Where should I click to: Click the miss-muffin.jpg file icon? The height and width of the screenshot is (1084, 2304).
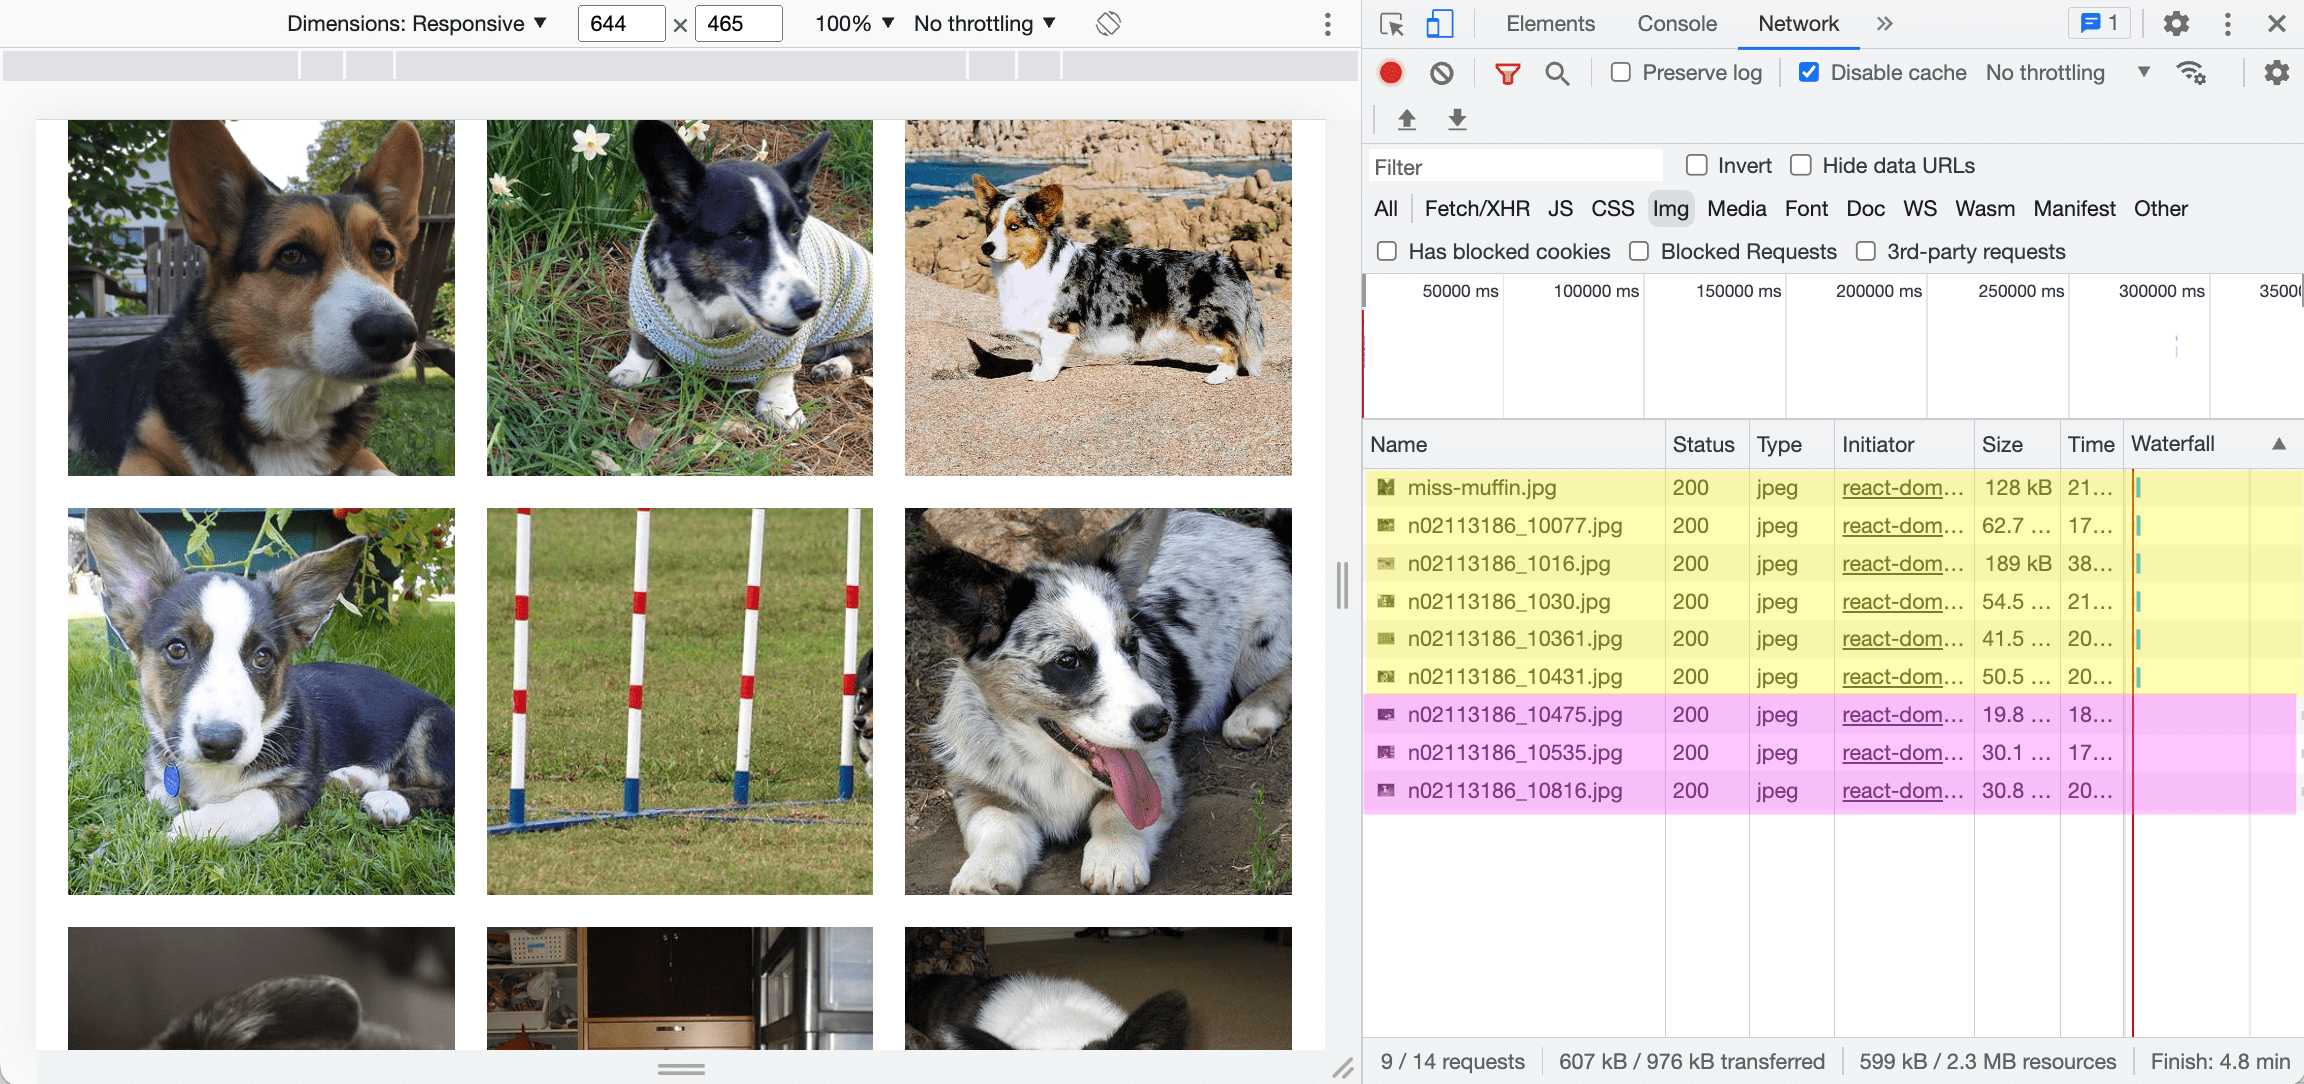click(x=1386, y=488)
